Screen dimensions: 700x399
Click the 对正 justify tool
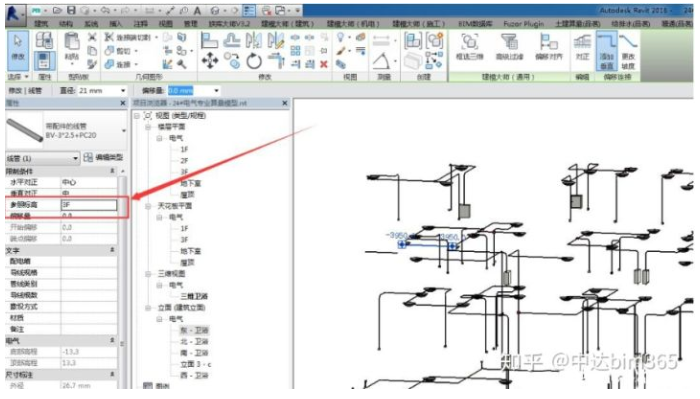coord(582,48)
